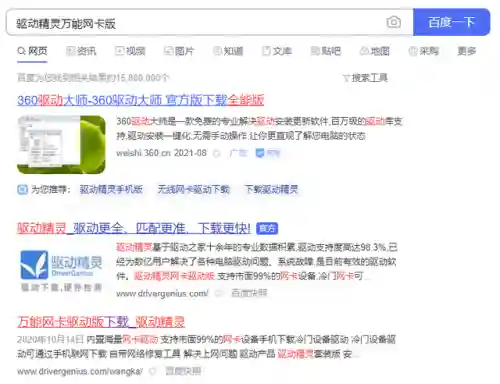Click the 驱动精灵 DriverGenius logo thumbnail
Image resolution: width=500 pixels, height=384 pixels.
point(61,271)
